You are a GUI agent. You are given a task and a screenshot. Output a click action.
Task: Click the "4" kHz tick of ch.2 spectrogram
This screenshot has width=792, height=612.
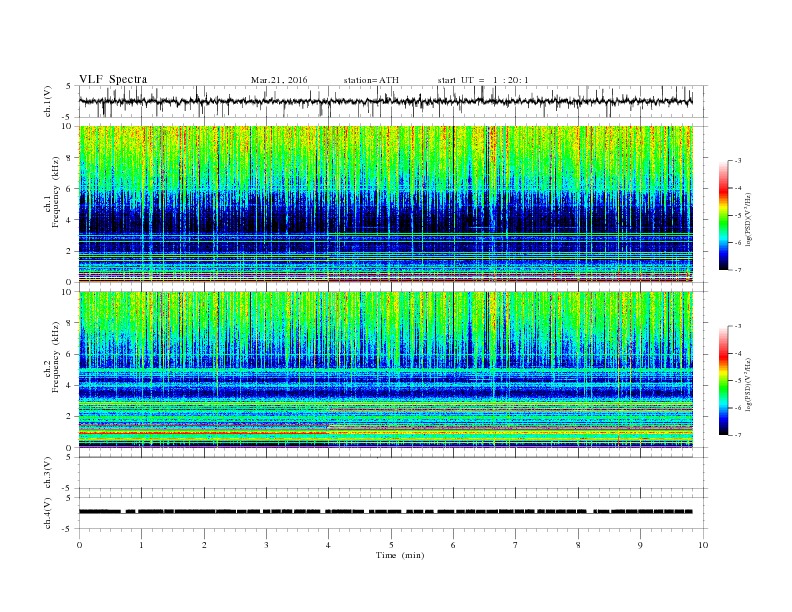69,385
